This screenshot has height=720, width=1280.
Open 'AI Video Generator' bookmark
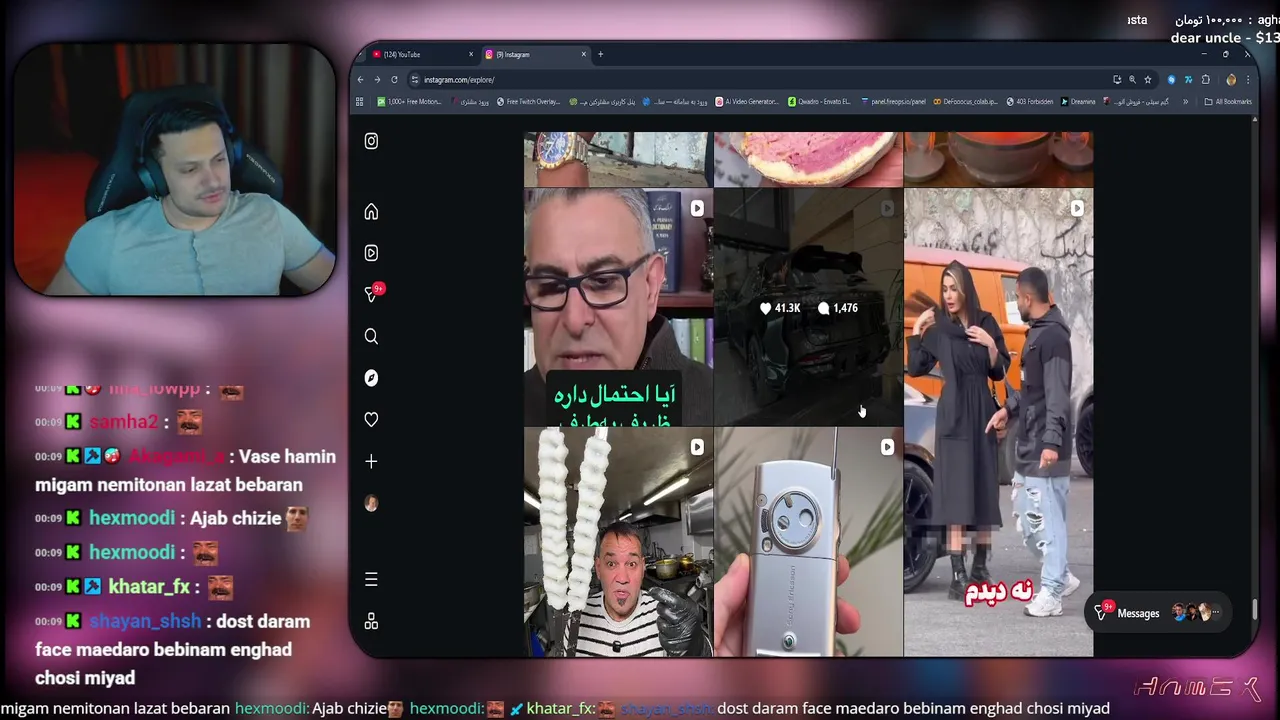tap(747, 101)
